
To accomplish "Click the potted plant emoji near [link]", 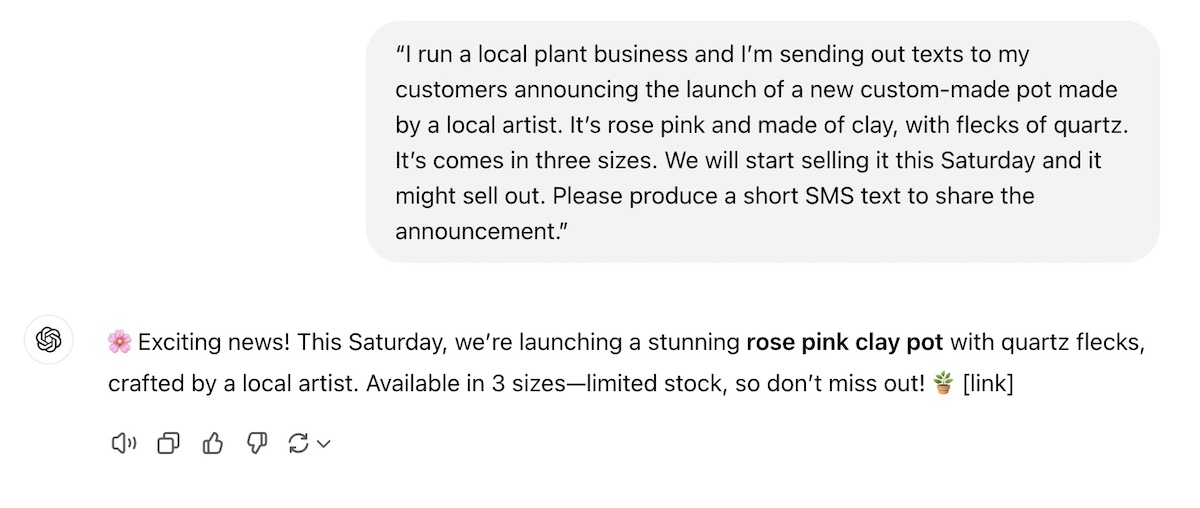I will pos(943,383).
